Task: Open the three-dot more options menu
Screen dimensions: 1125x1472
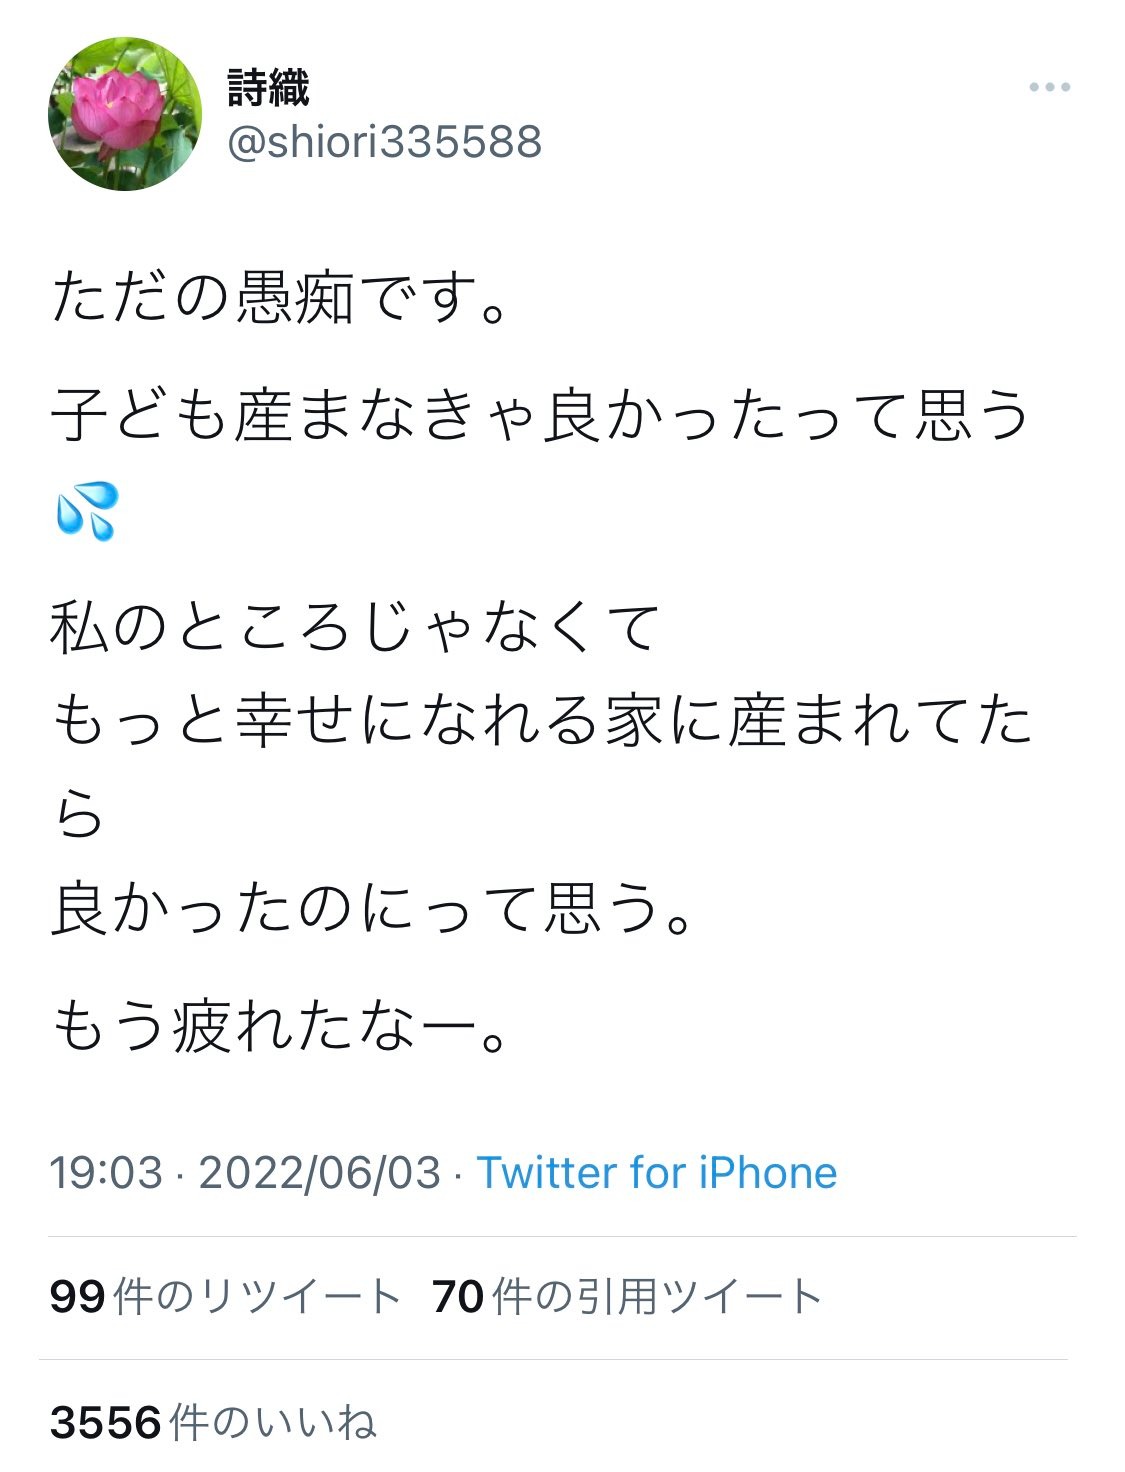Action: (1049, 88)
